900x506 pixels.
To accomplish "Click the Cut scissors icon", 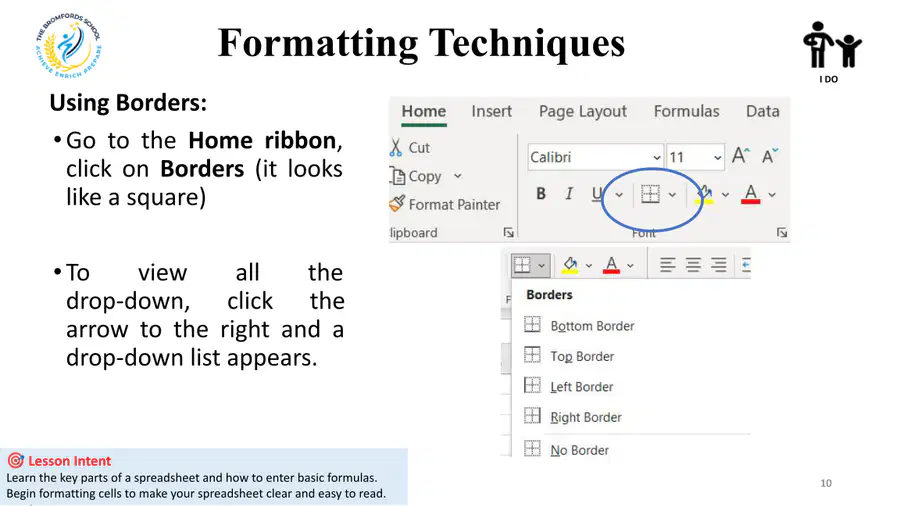I will coord(395,147).
